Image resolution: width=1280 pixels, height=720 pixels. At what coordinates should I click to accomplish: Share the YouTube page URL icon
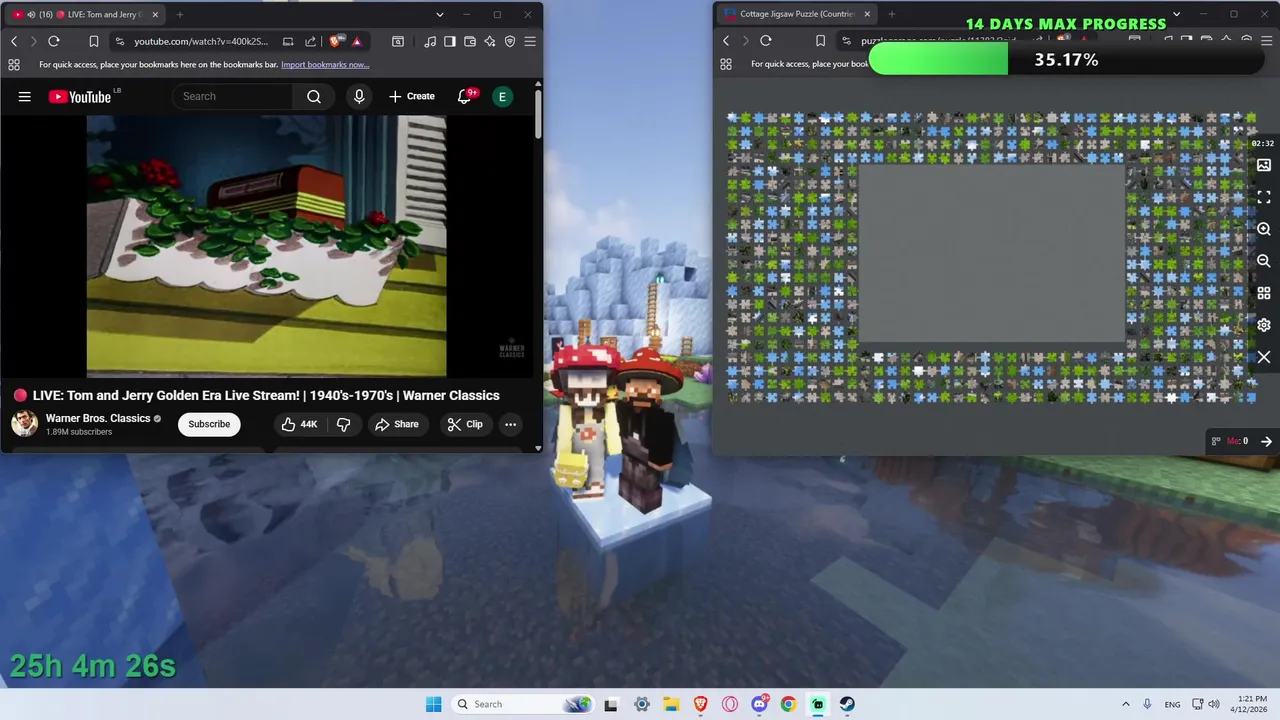tap(310, 41)
